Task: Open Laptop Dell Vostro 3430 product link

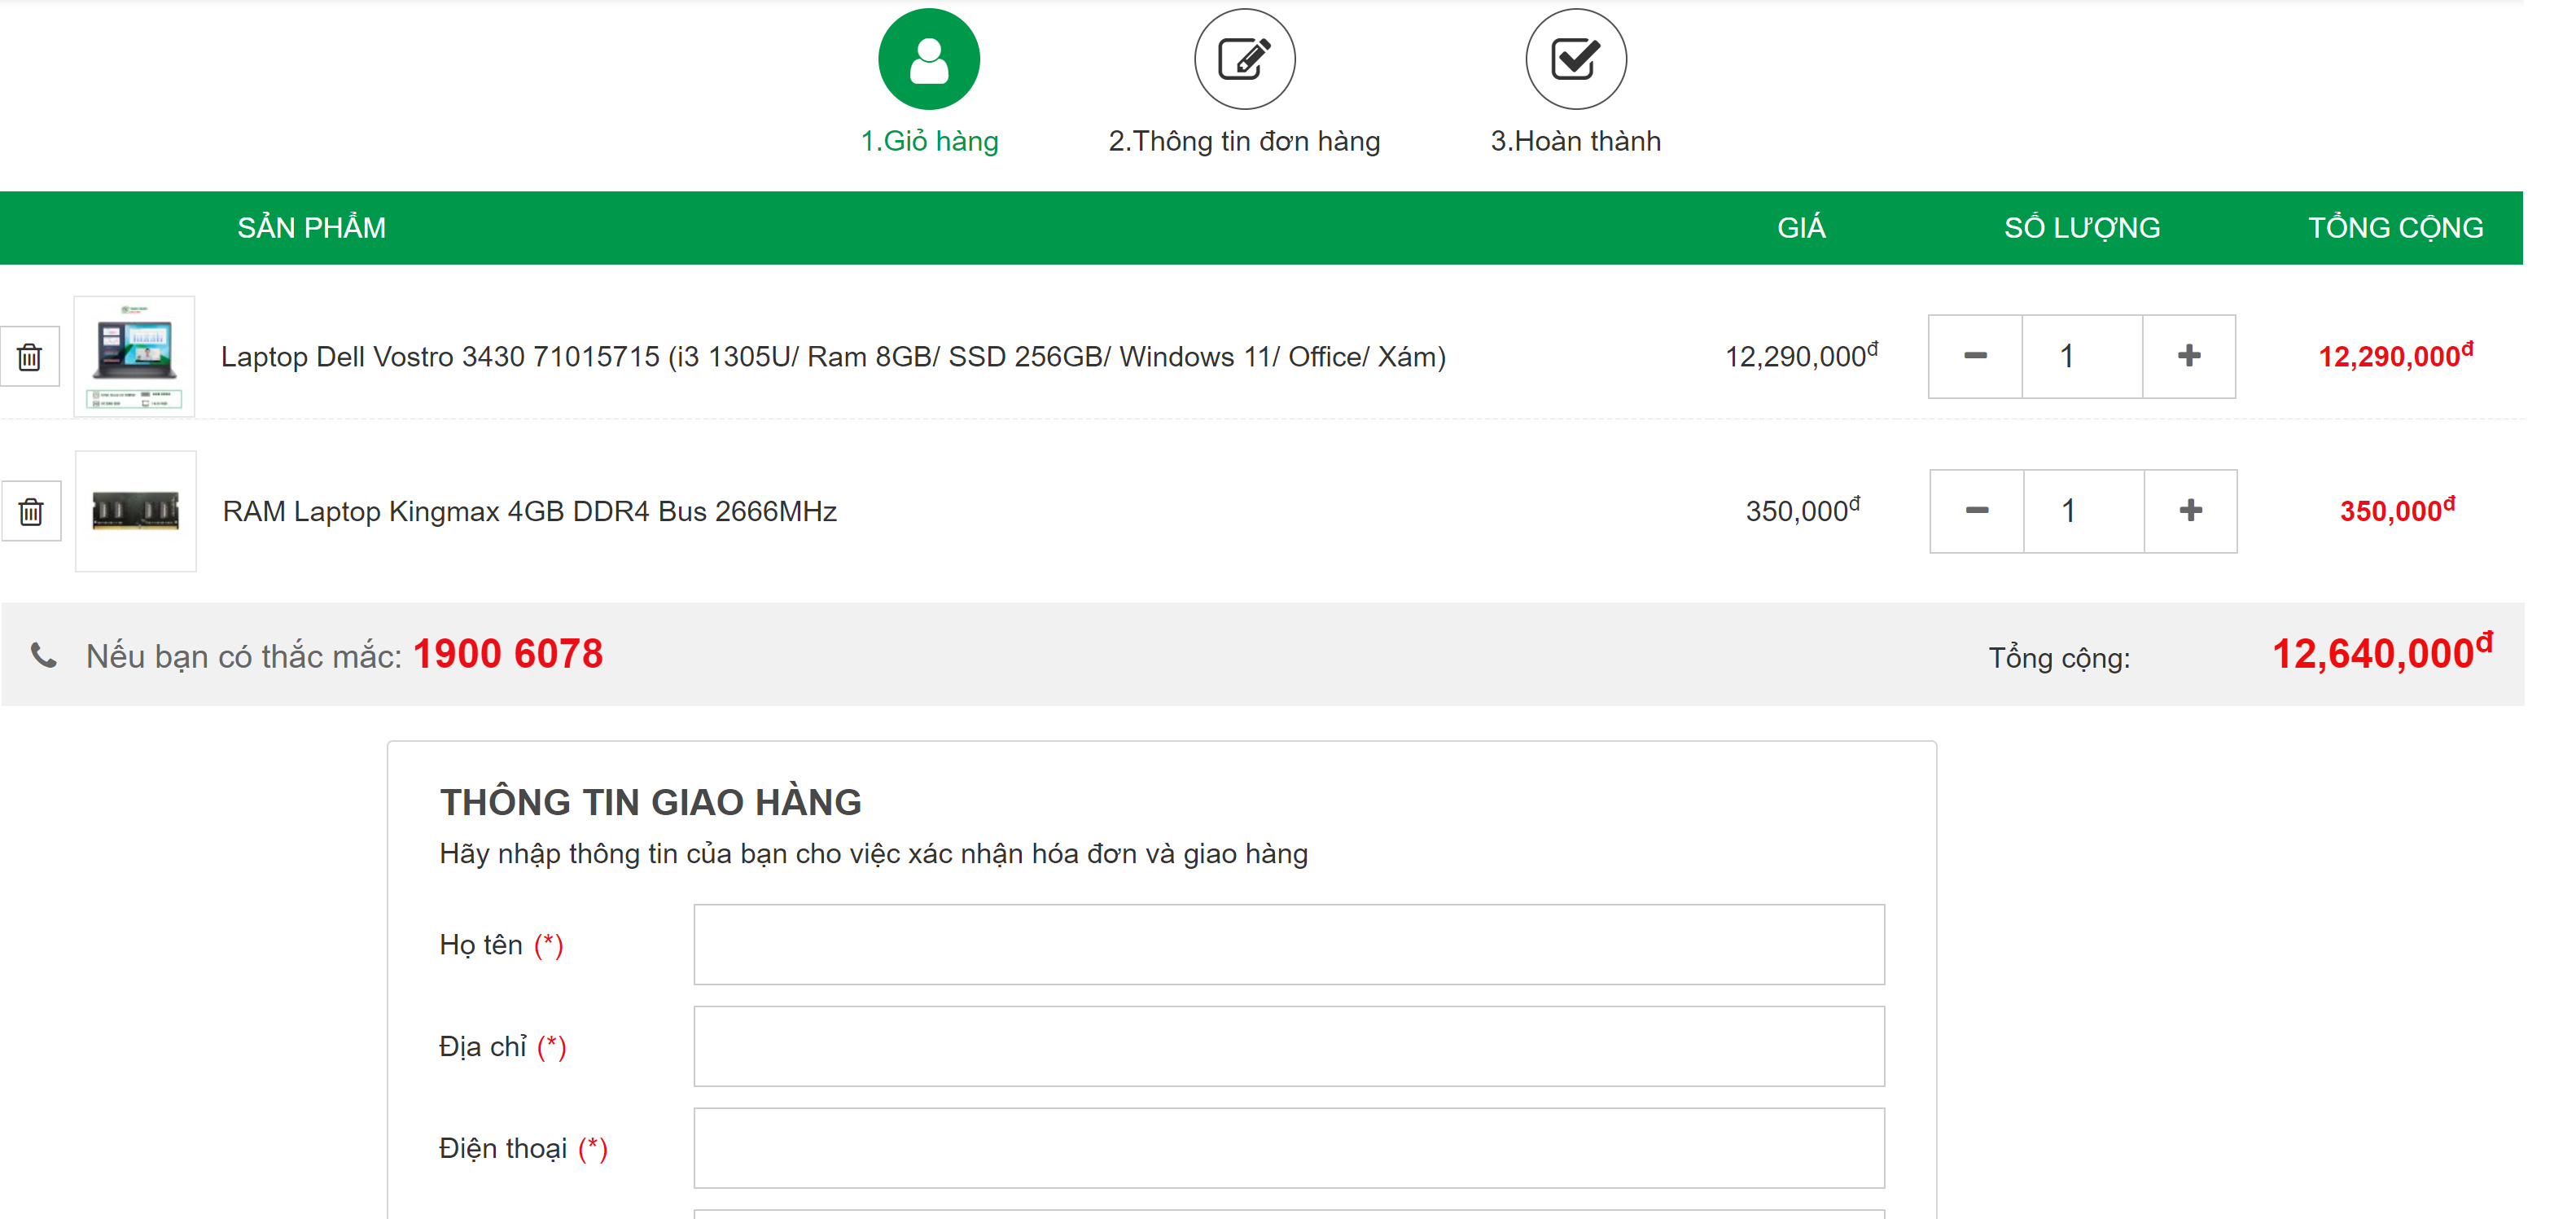Action: click(833, 357)
